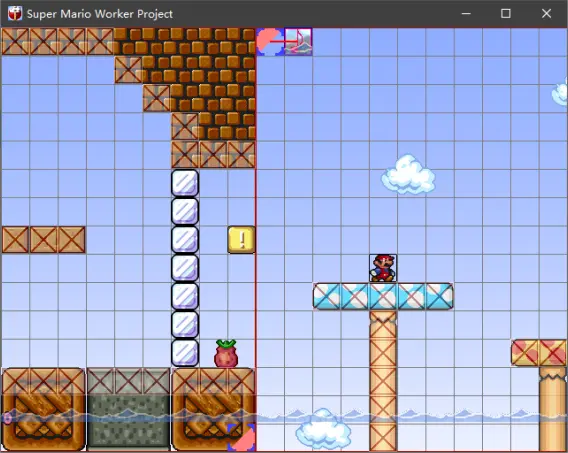Select the gray stone ground block
Image resolution: width=568 pixels, height=453 pixels.
click(x=128, y=409)
